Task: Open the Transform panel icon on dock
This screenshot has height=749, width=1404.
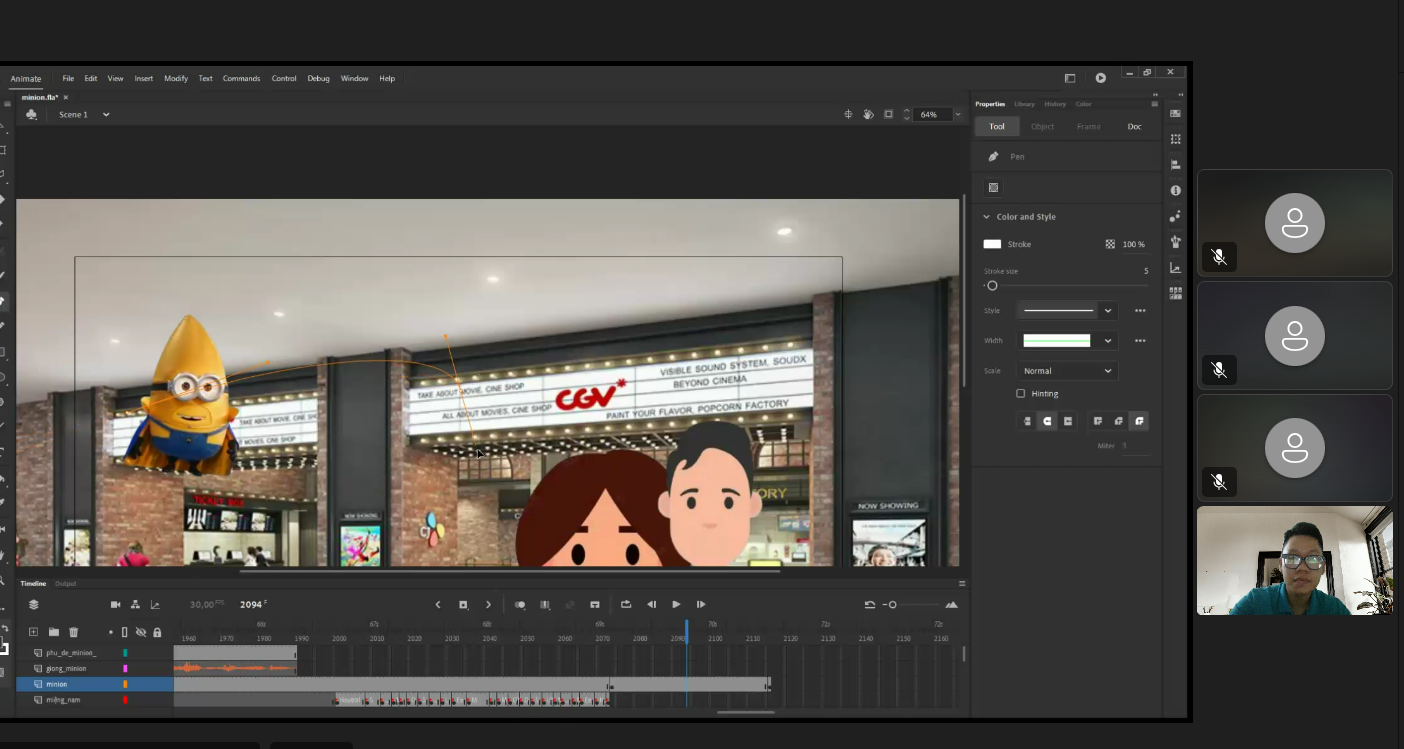Action: [x=1175, y=139]
